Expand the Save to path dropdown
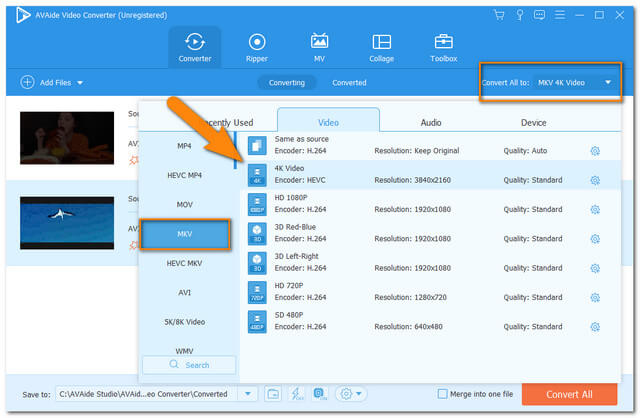Screen dimensions: 640x418 248,394
